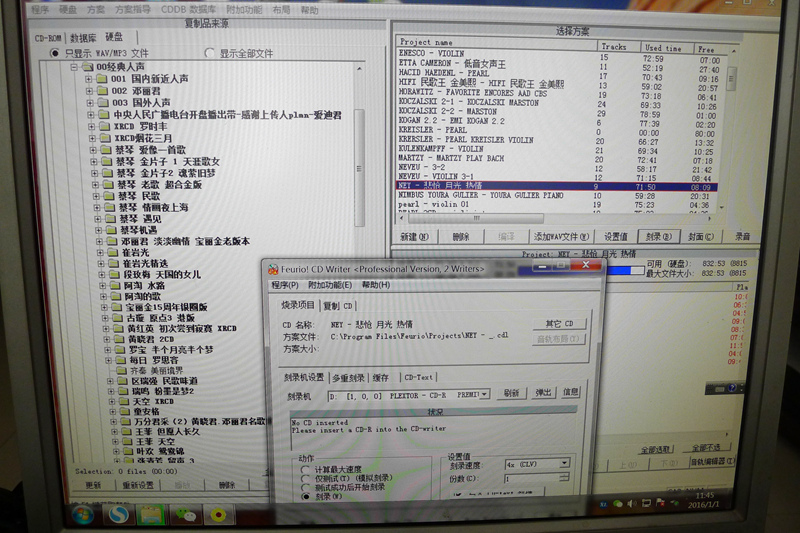Select 刻录(W) action radio button
The height and width of the screenshot is (533, 800).
coord(305,496)
